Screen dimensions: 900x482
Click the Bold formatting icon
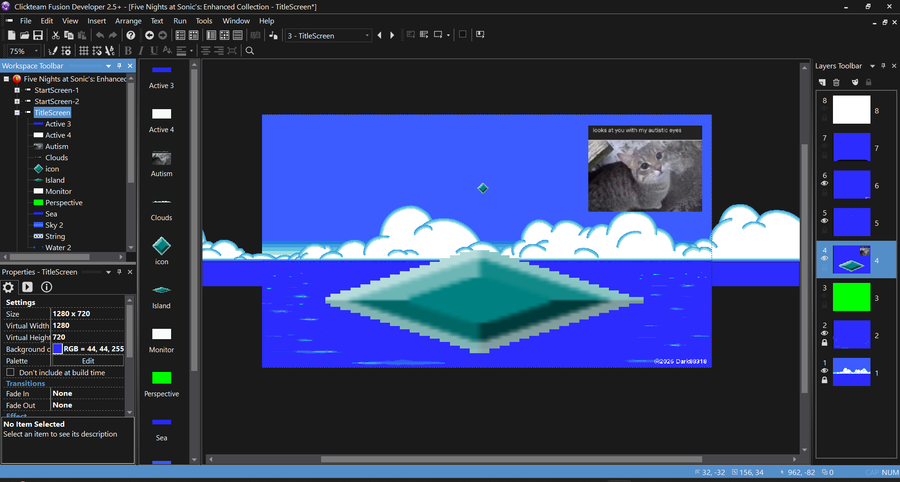(128, 50)
